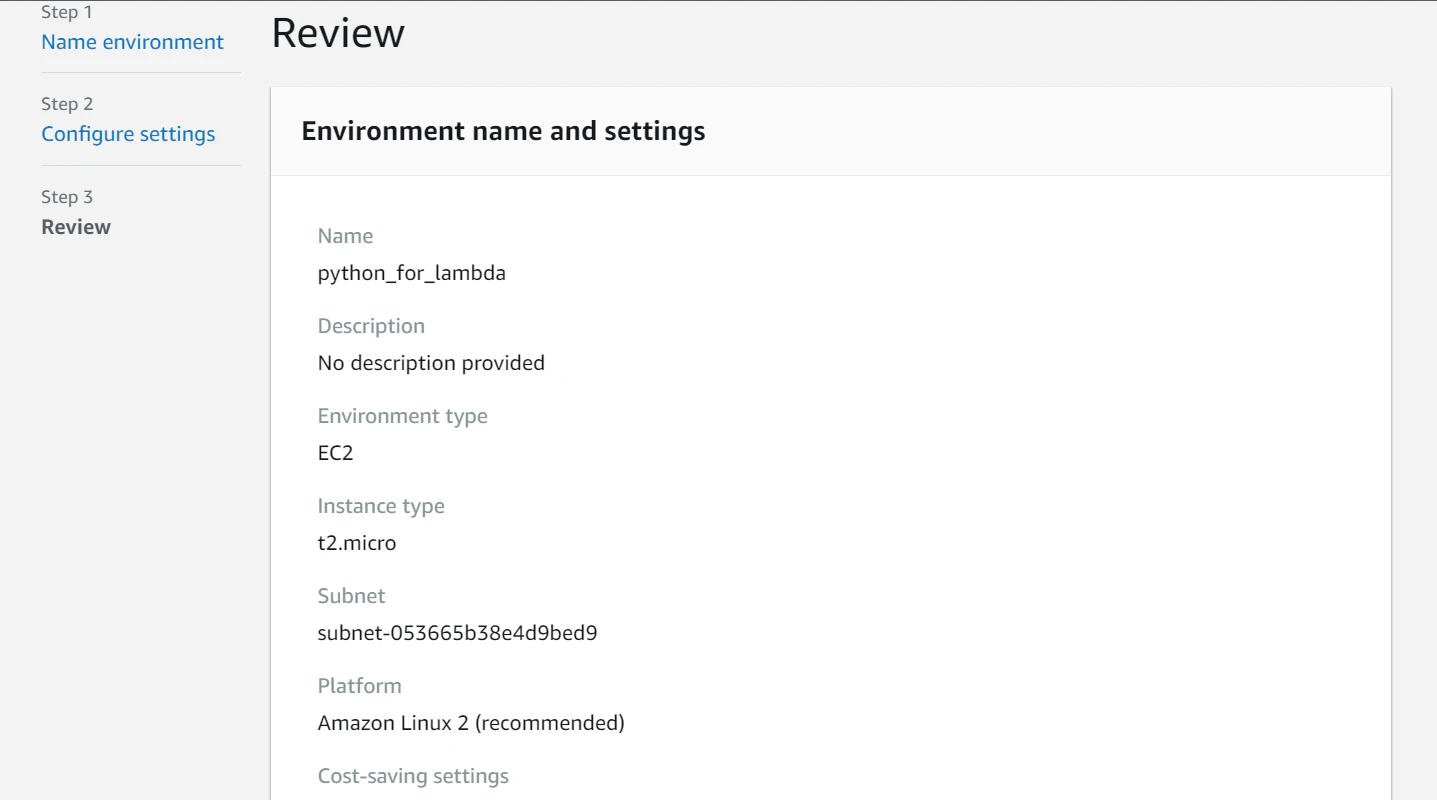
Task: Click the Subnet field label
Action: click(x=351, y=596)
